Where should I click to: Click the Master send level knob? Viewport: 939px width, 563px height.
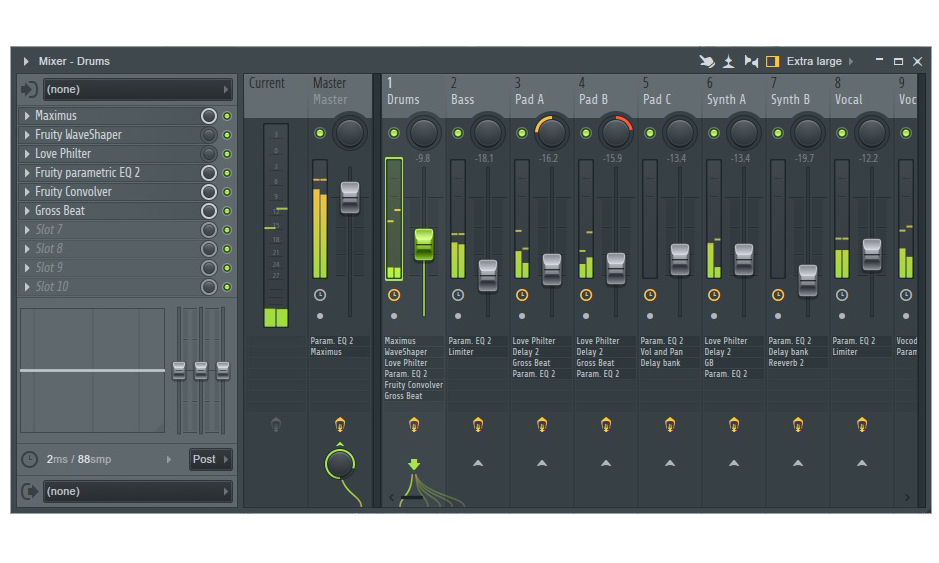(340, 464)
